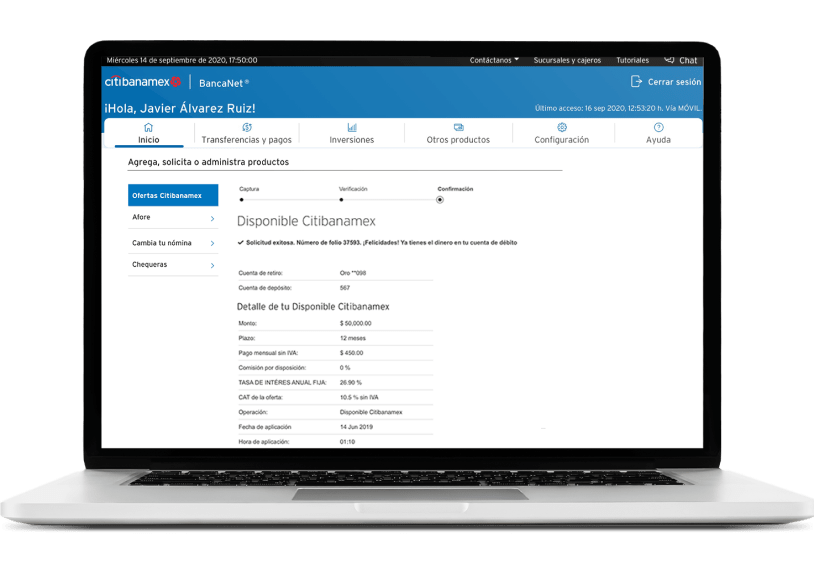Viewport: 814px width, 570px height.
Task: Click the logout icon beside Cerrar sesión
Action: pyautogui.click(x=636, y=82)
